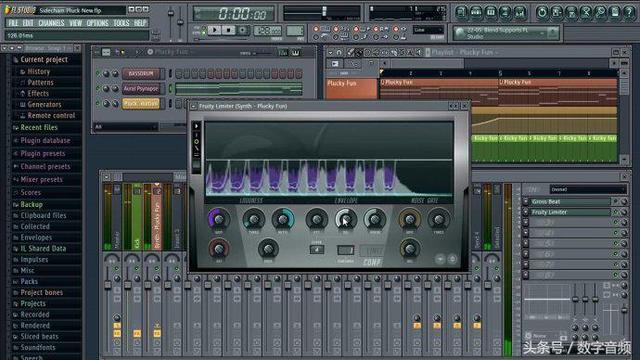Open Channel presets in the browser
The image size is (640, 360).
(x=45, y=167)
